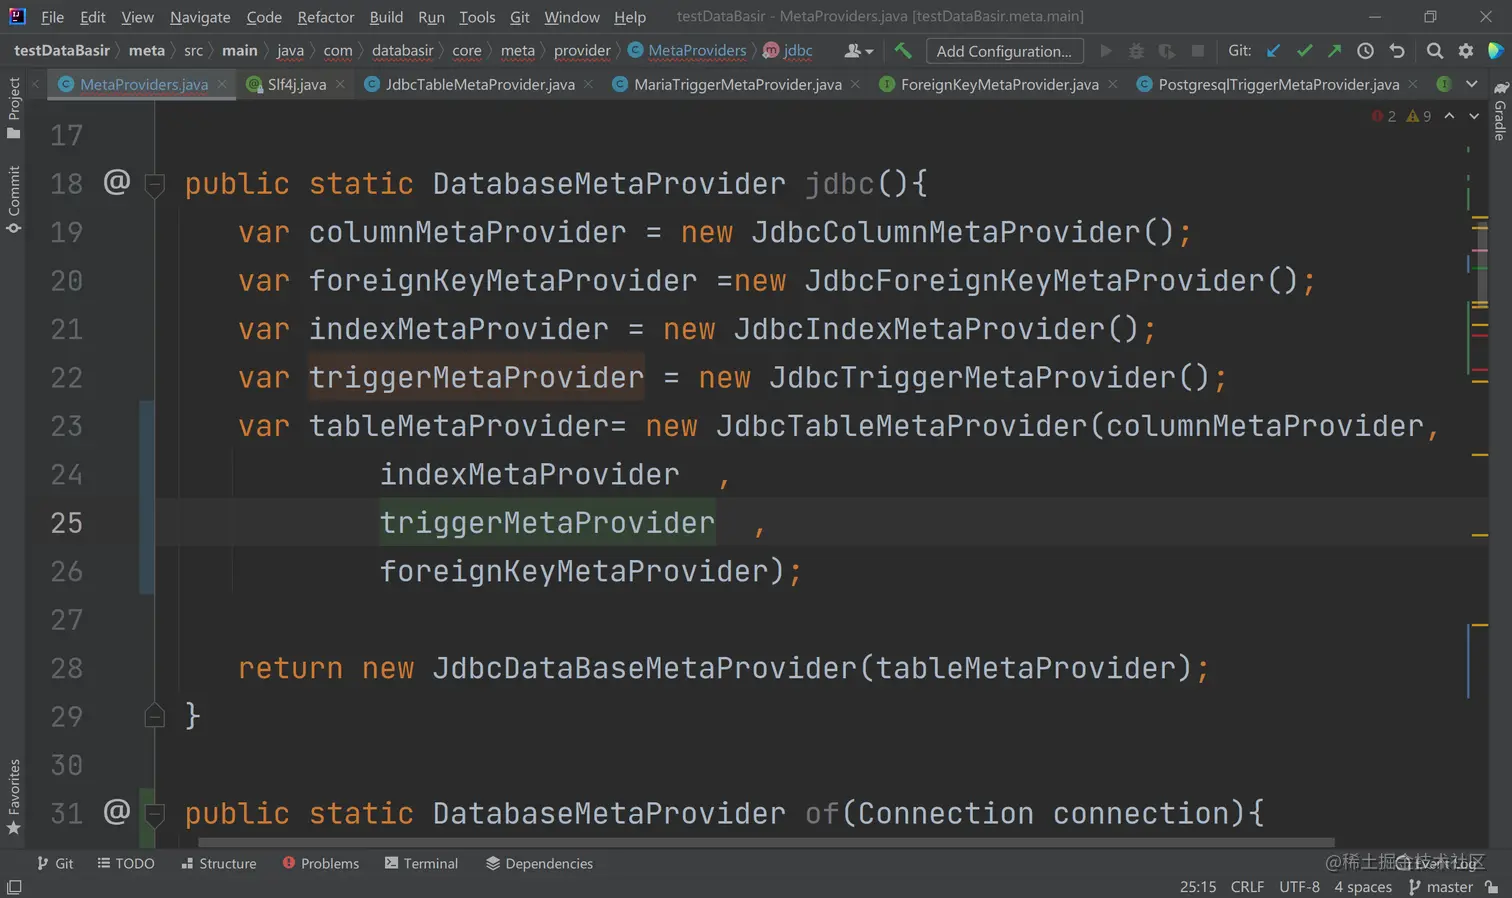Click the Build Project hammer icon

[x=903, y=50]
